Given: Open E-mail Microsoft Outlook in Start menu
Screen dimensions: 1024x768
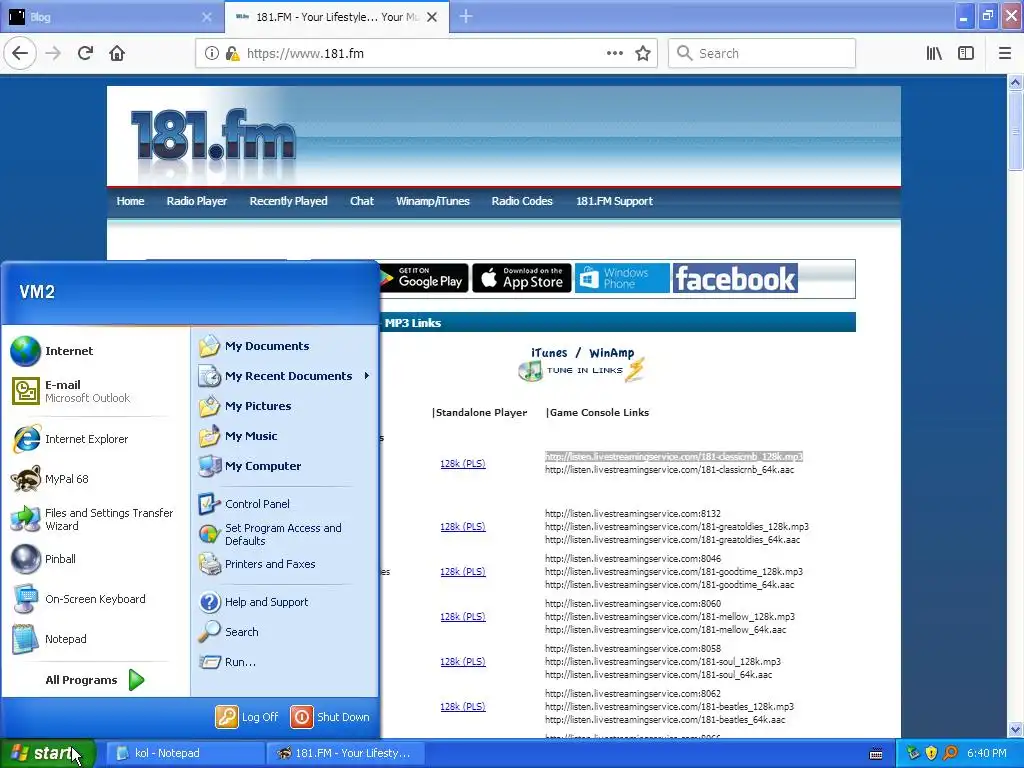Looking at the screenshot, I should pyautogui.click(x=95, y=391).
